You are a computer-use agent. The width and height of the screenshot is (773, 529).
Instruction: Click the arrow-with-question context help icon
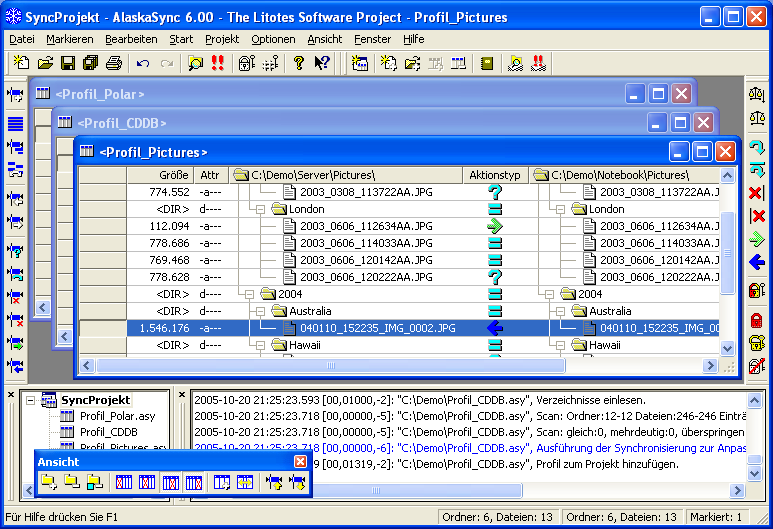(x=322, y=63)
